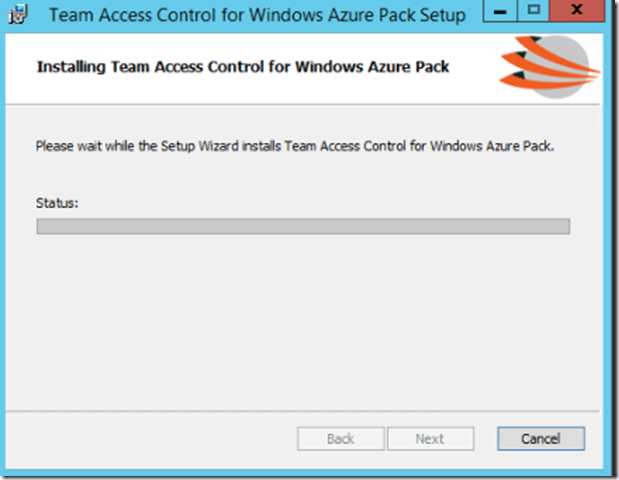619x480 pixels.
Task: Click the "Status:" label
Action: click(57, 203)
